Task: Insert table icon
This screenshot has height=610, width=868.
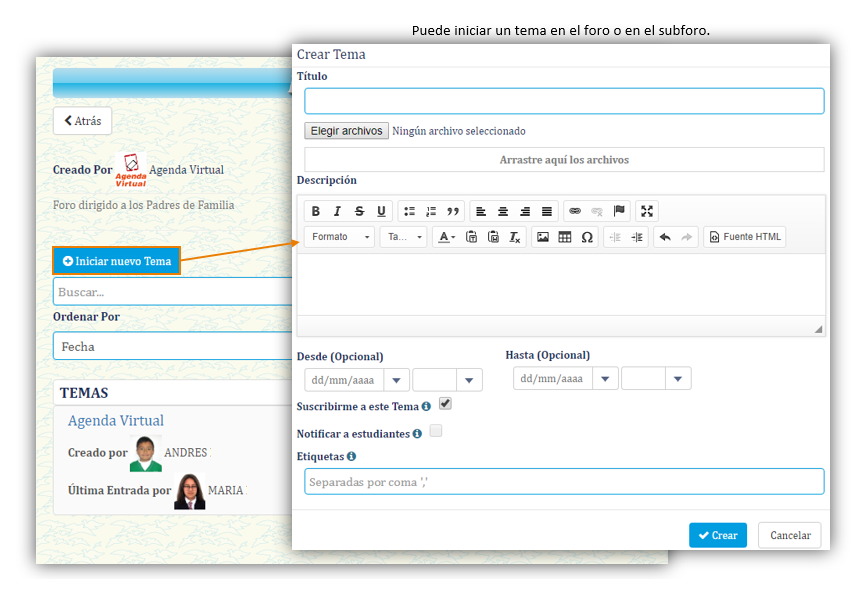Action: tap(565, 237)
